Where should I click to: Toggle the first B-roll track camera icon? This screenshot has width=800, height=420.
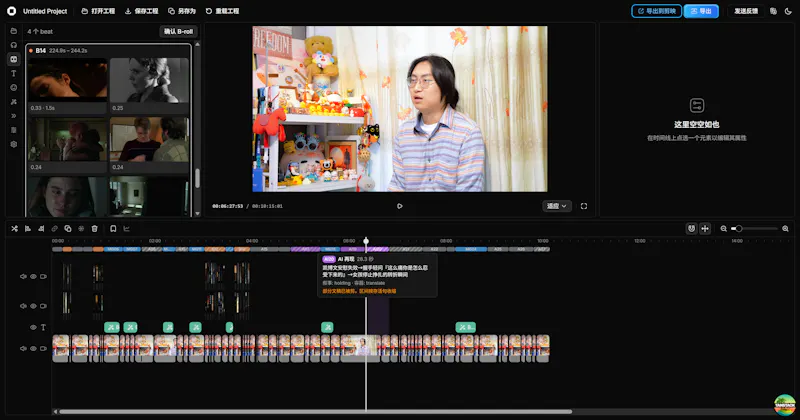(x=43, y=276)
